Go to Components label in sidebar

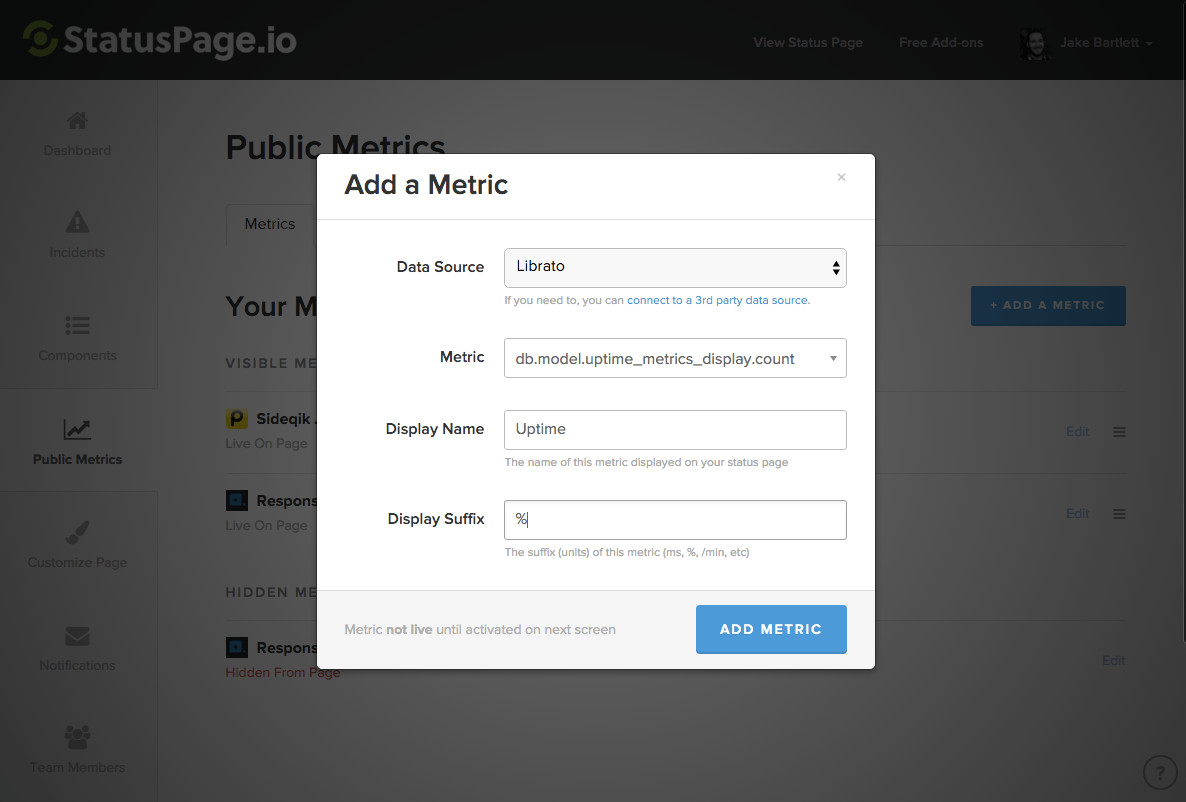pyautogui.click(x=77, y=356)
